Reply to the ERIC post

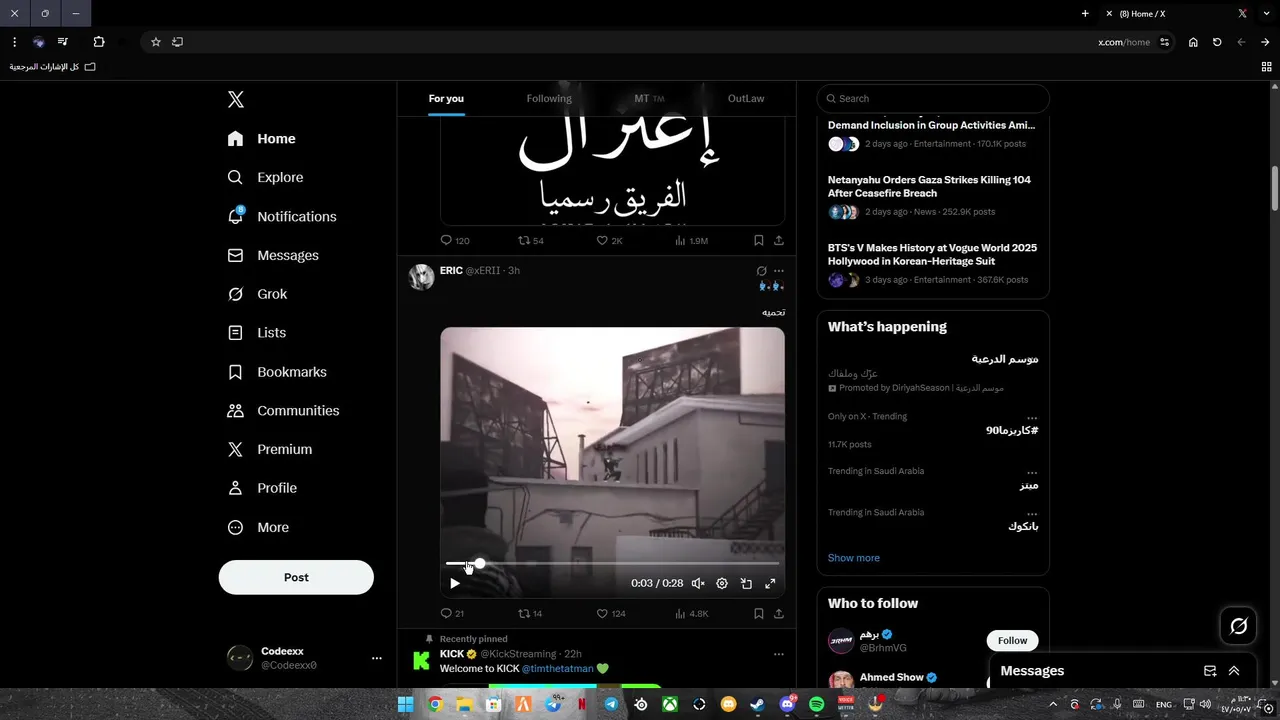coord(452,613)
